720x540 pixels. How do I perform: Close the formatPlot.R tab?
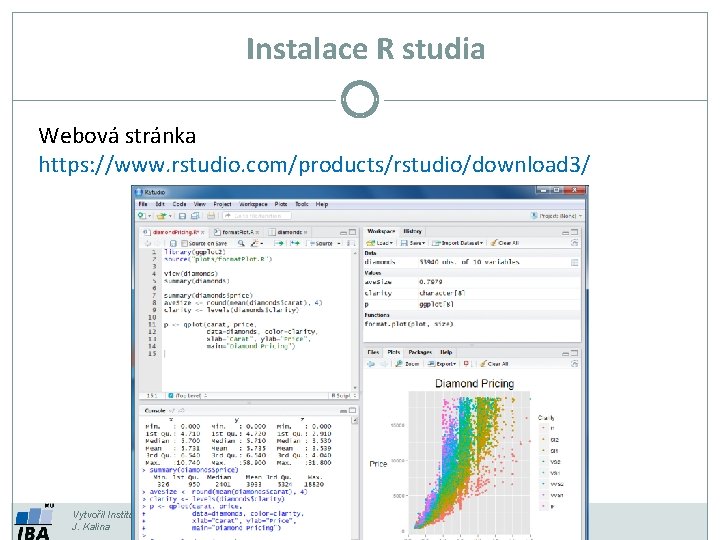tap(258, 232)
